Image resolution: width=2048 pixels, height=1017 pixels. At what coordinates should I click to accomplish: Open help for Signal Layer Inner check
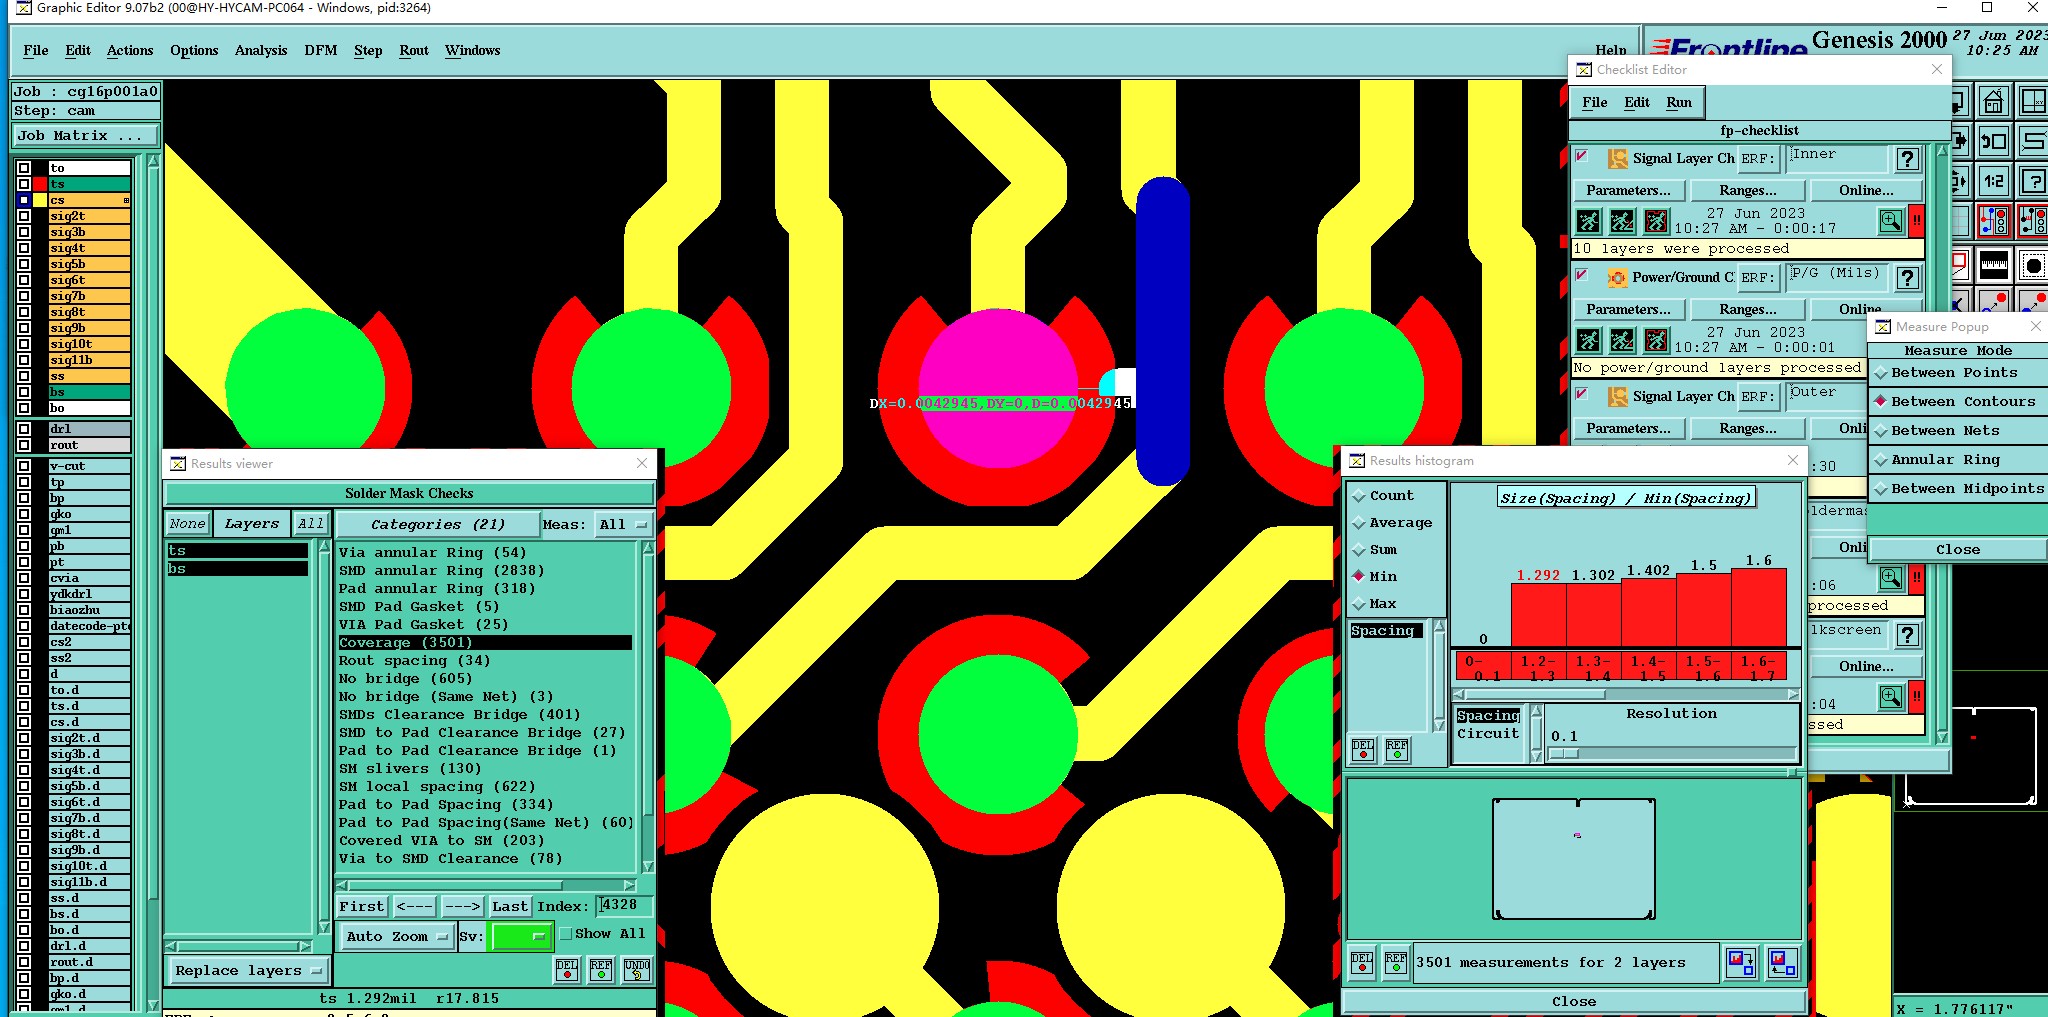(x=1907, y=159)
